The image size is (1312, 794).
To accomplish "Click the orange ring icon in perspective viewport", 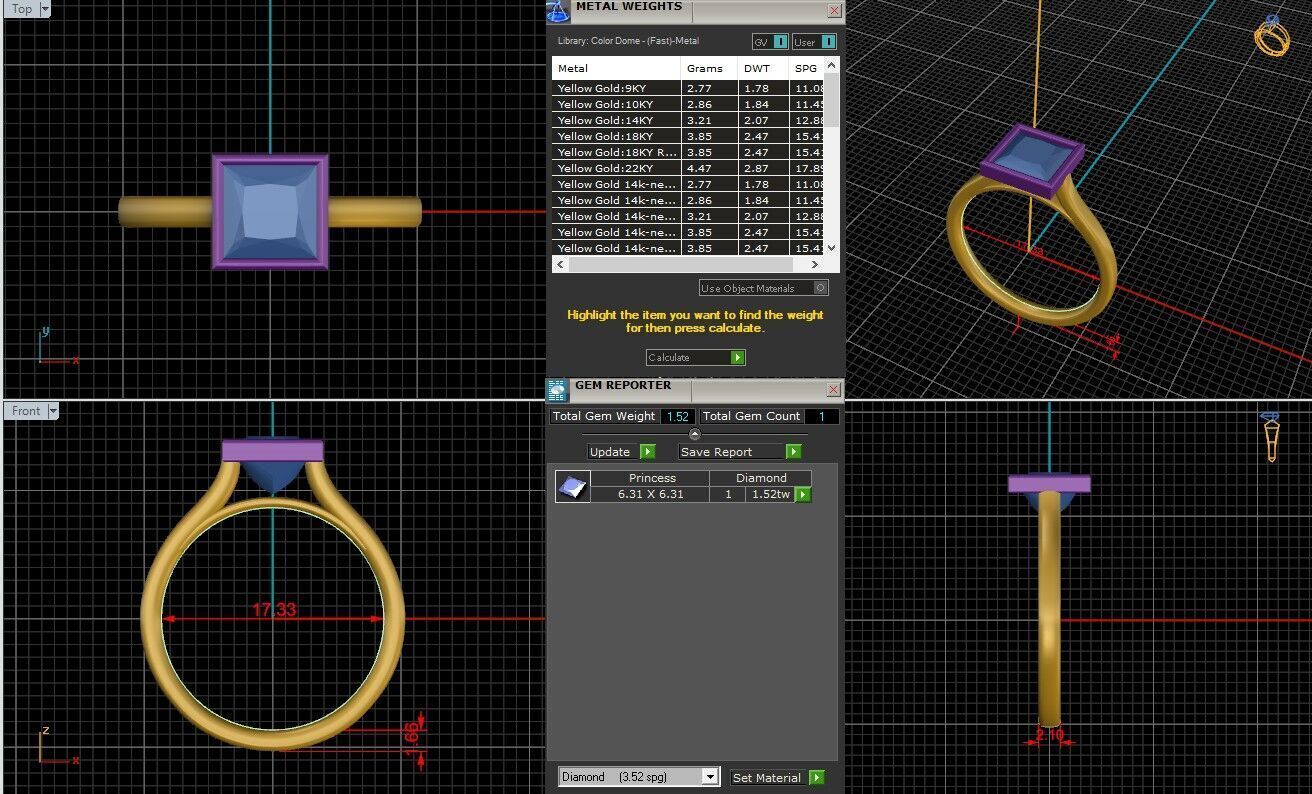I will (1272, 36).
